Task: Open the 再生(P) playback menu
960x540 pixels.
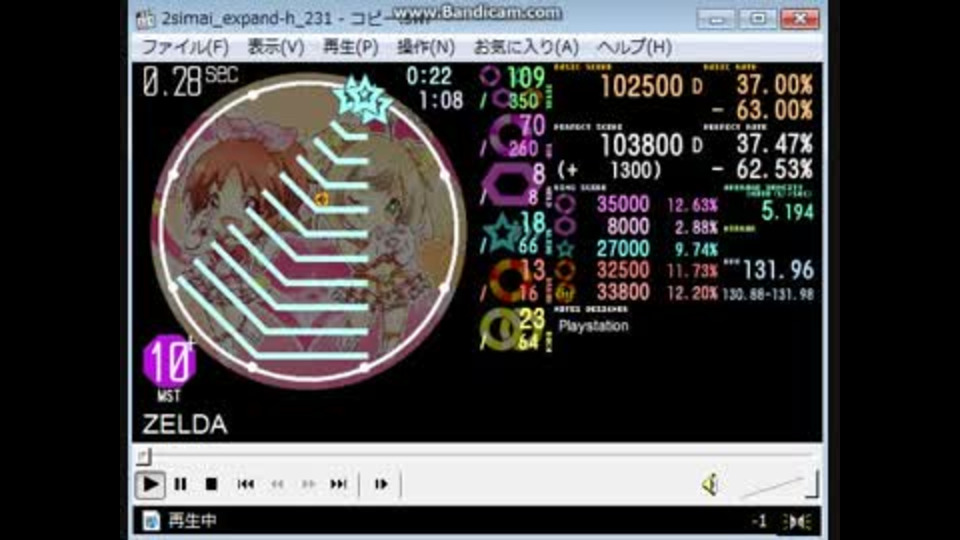Action: coord(350,47)
